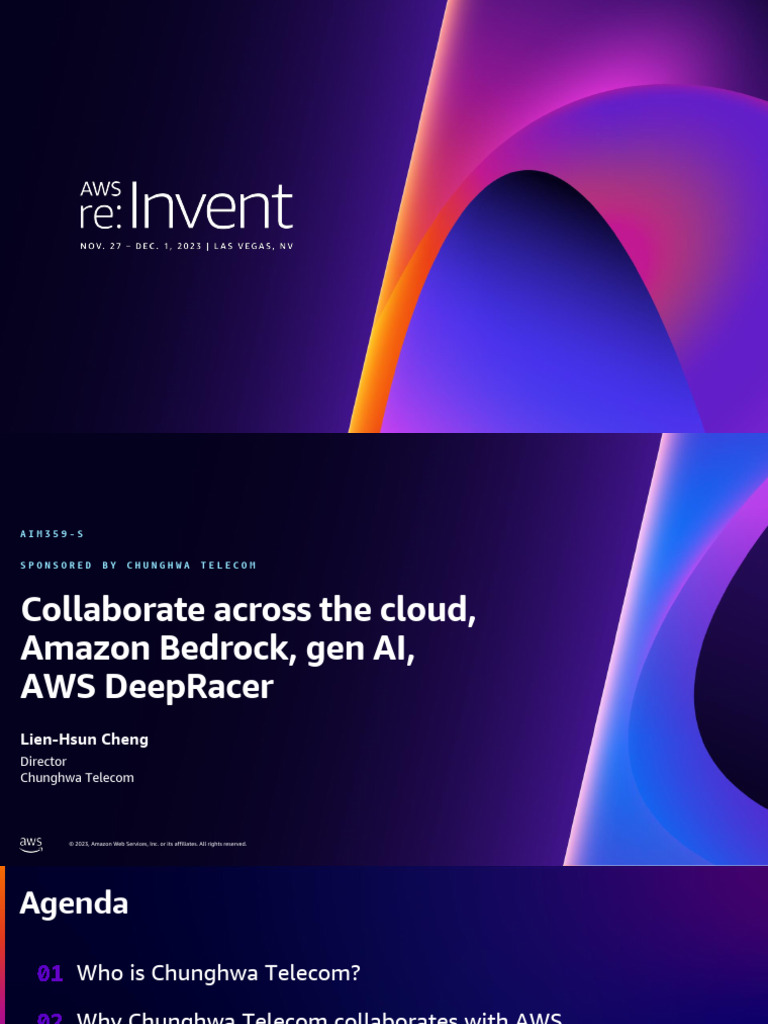Click speaker name Lien-Hsun Cheng
Screen dimensions: 768x1024
click(x=84, y=739)
